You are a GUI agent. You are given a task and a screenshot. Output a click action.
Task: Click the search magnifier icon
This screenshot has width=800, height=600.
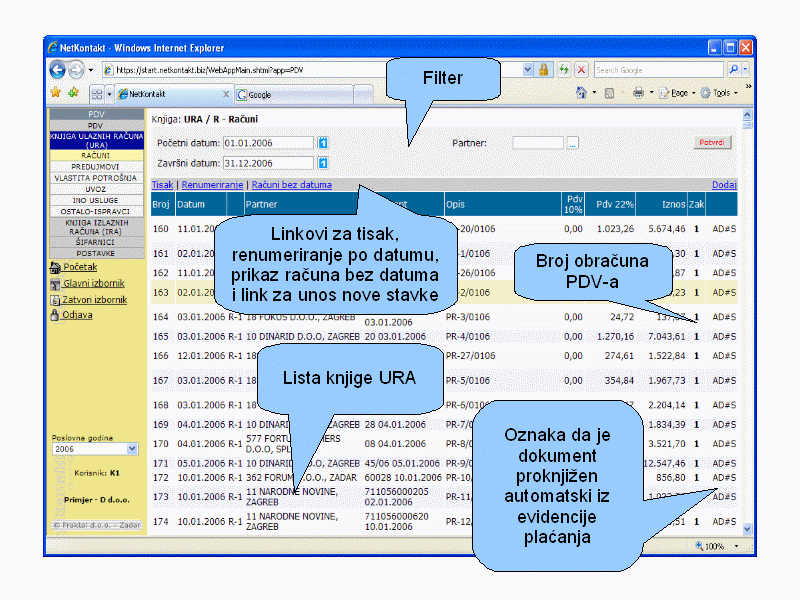point(733,70)
